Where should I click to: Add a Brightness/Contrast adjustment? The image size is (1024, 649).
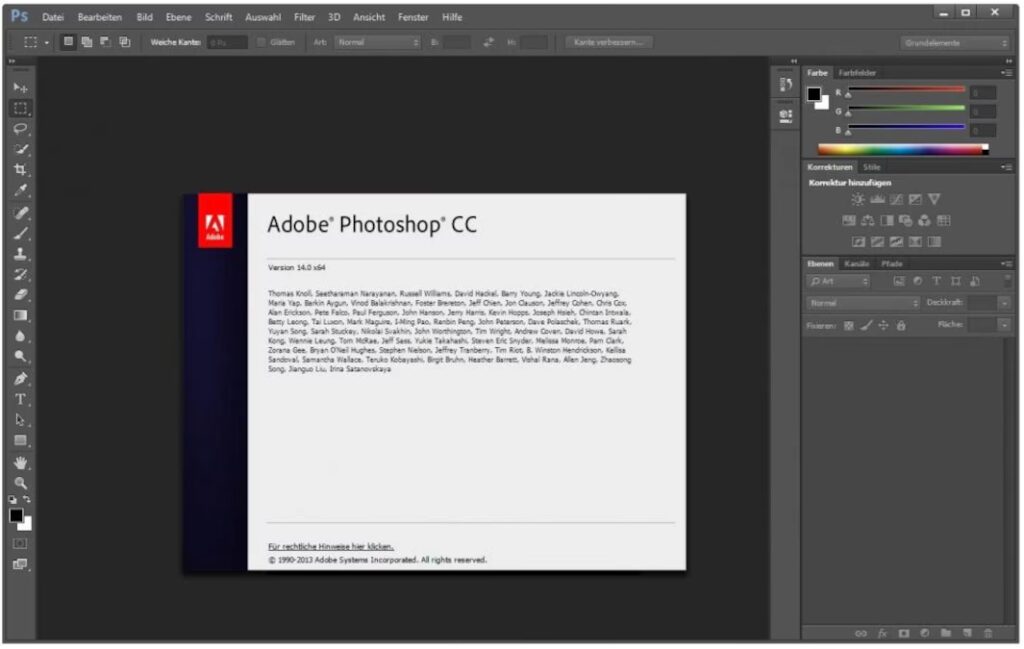pyautogui.click(x=857, y=200)
